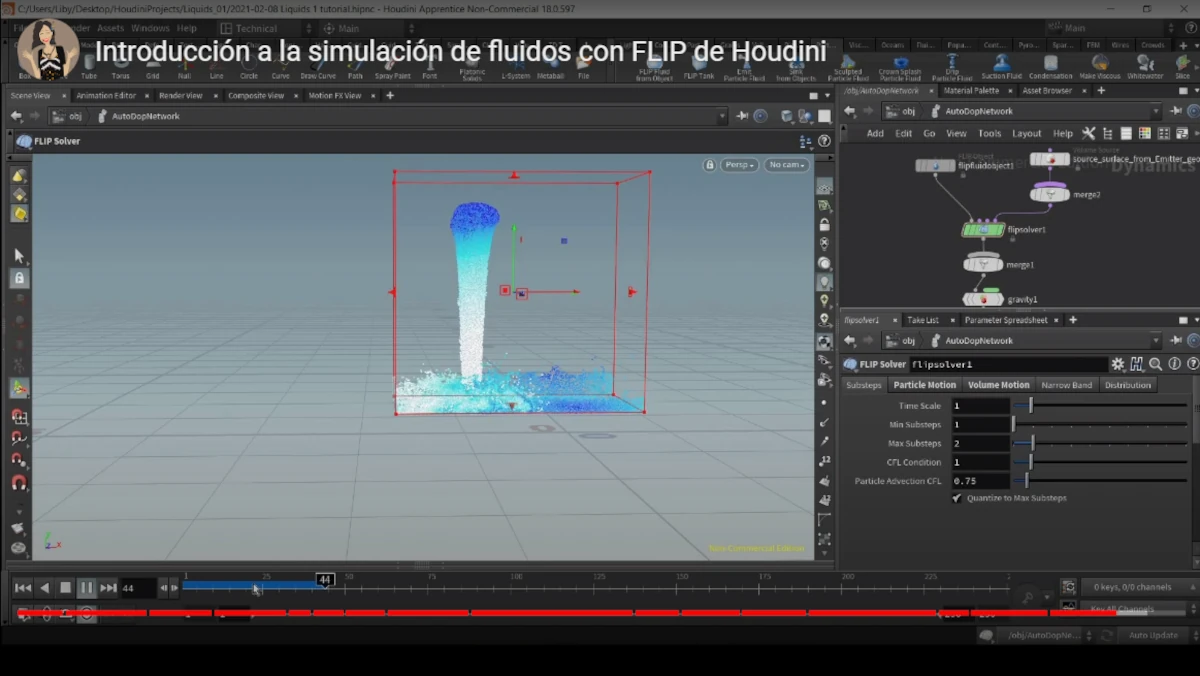Adjust the Max Substeps slider
1200x676 pixels.
pyautogui.click(x=1100, y=443)
